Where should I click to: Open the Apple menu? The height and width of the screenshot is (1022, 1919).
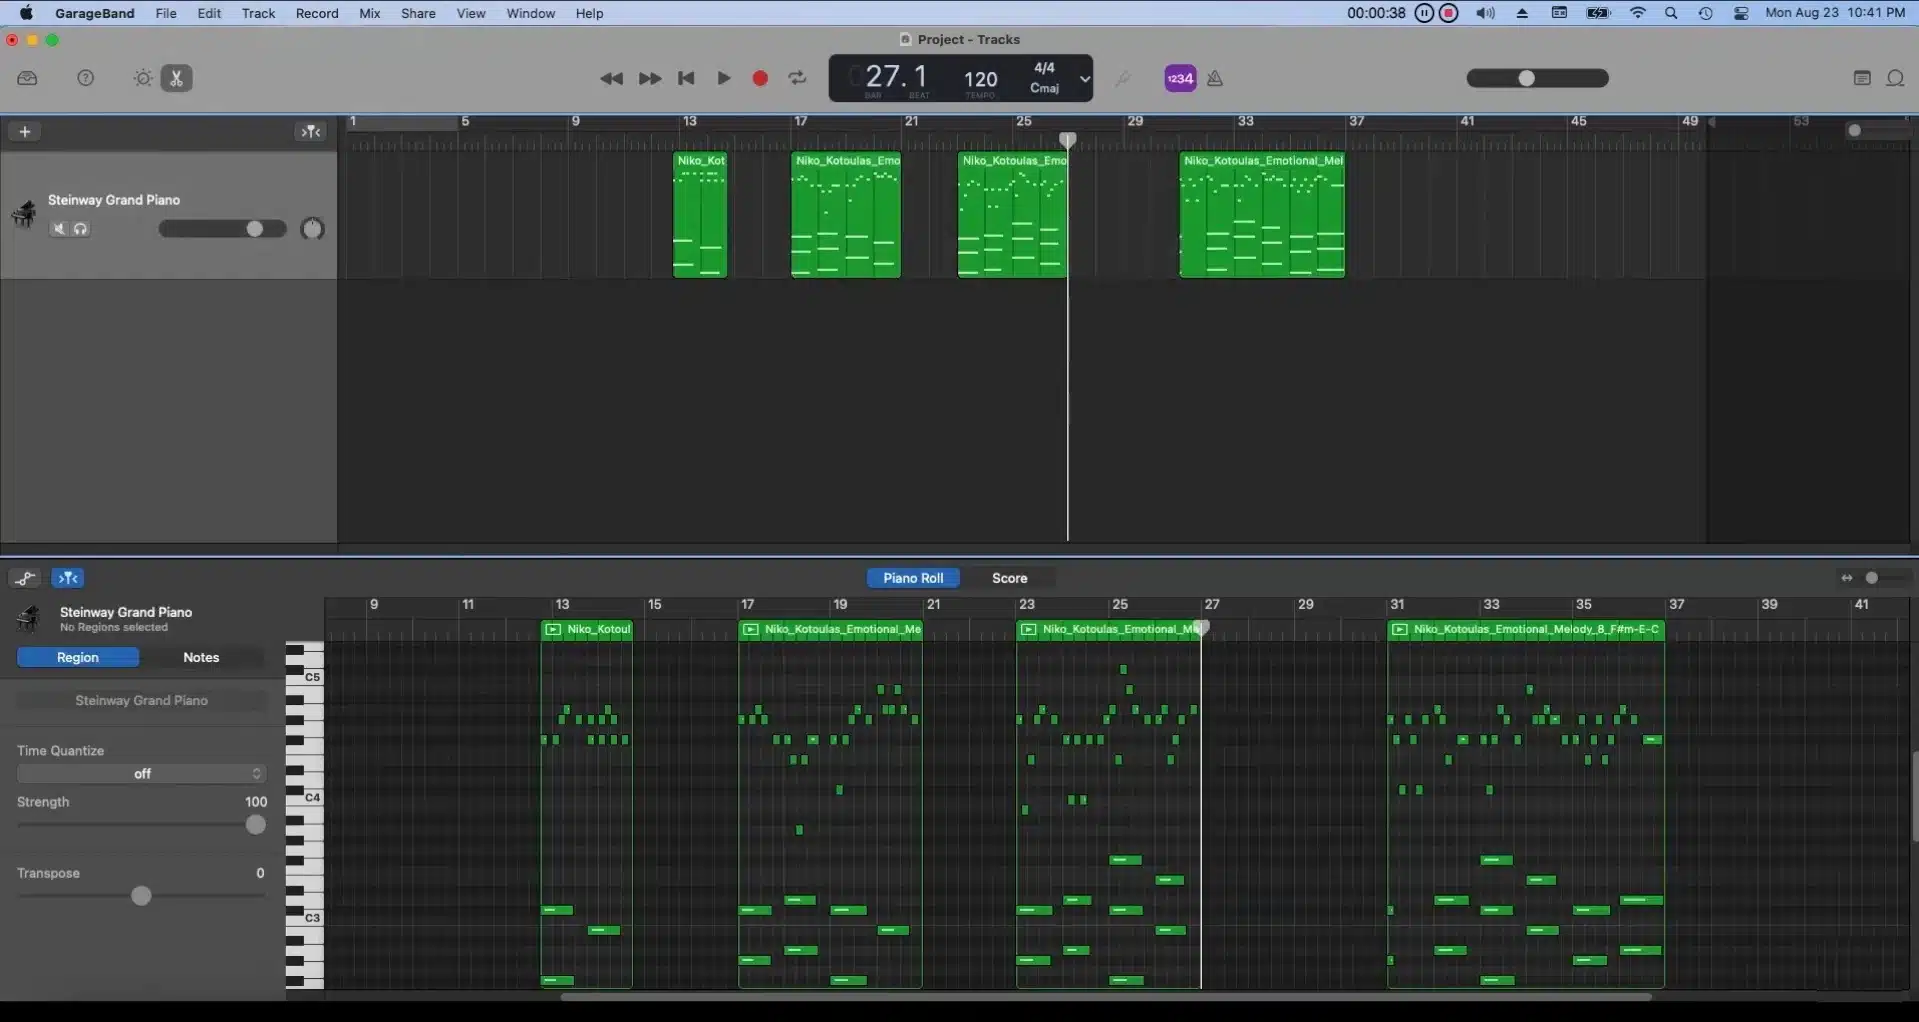tap(26, 13)
